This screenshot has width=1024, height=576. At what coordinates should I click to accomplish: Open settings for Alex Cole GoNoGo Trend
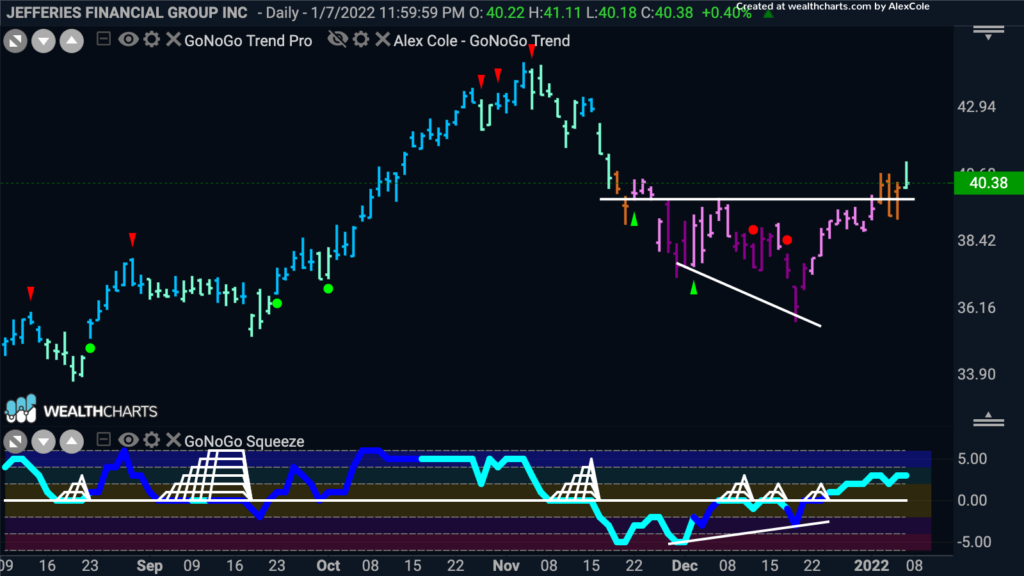361,40
